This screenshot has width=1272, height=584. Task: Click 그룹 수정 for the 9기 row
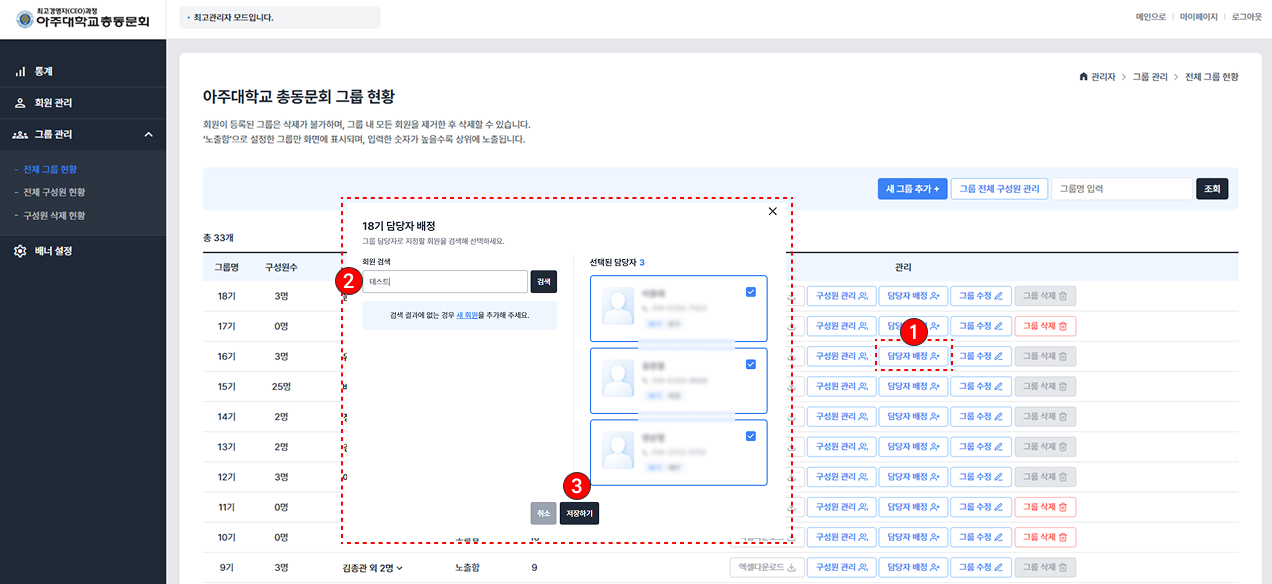coord(981,568)
